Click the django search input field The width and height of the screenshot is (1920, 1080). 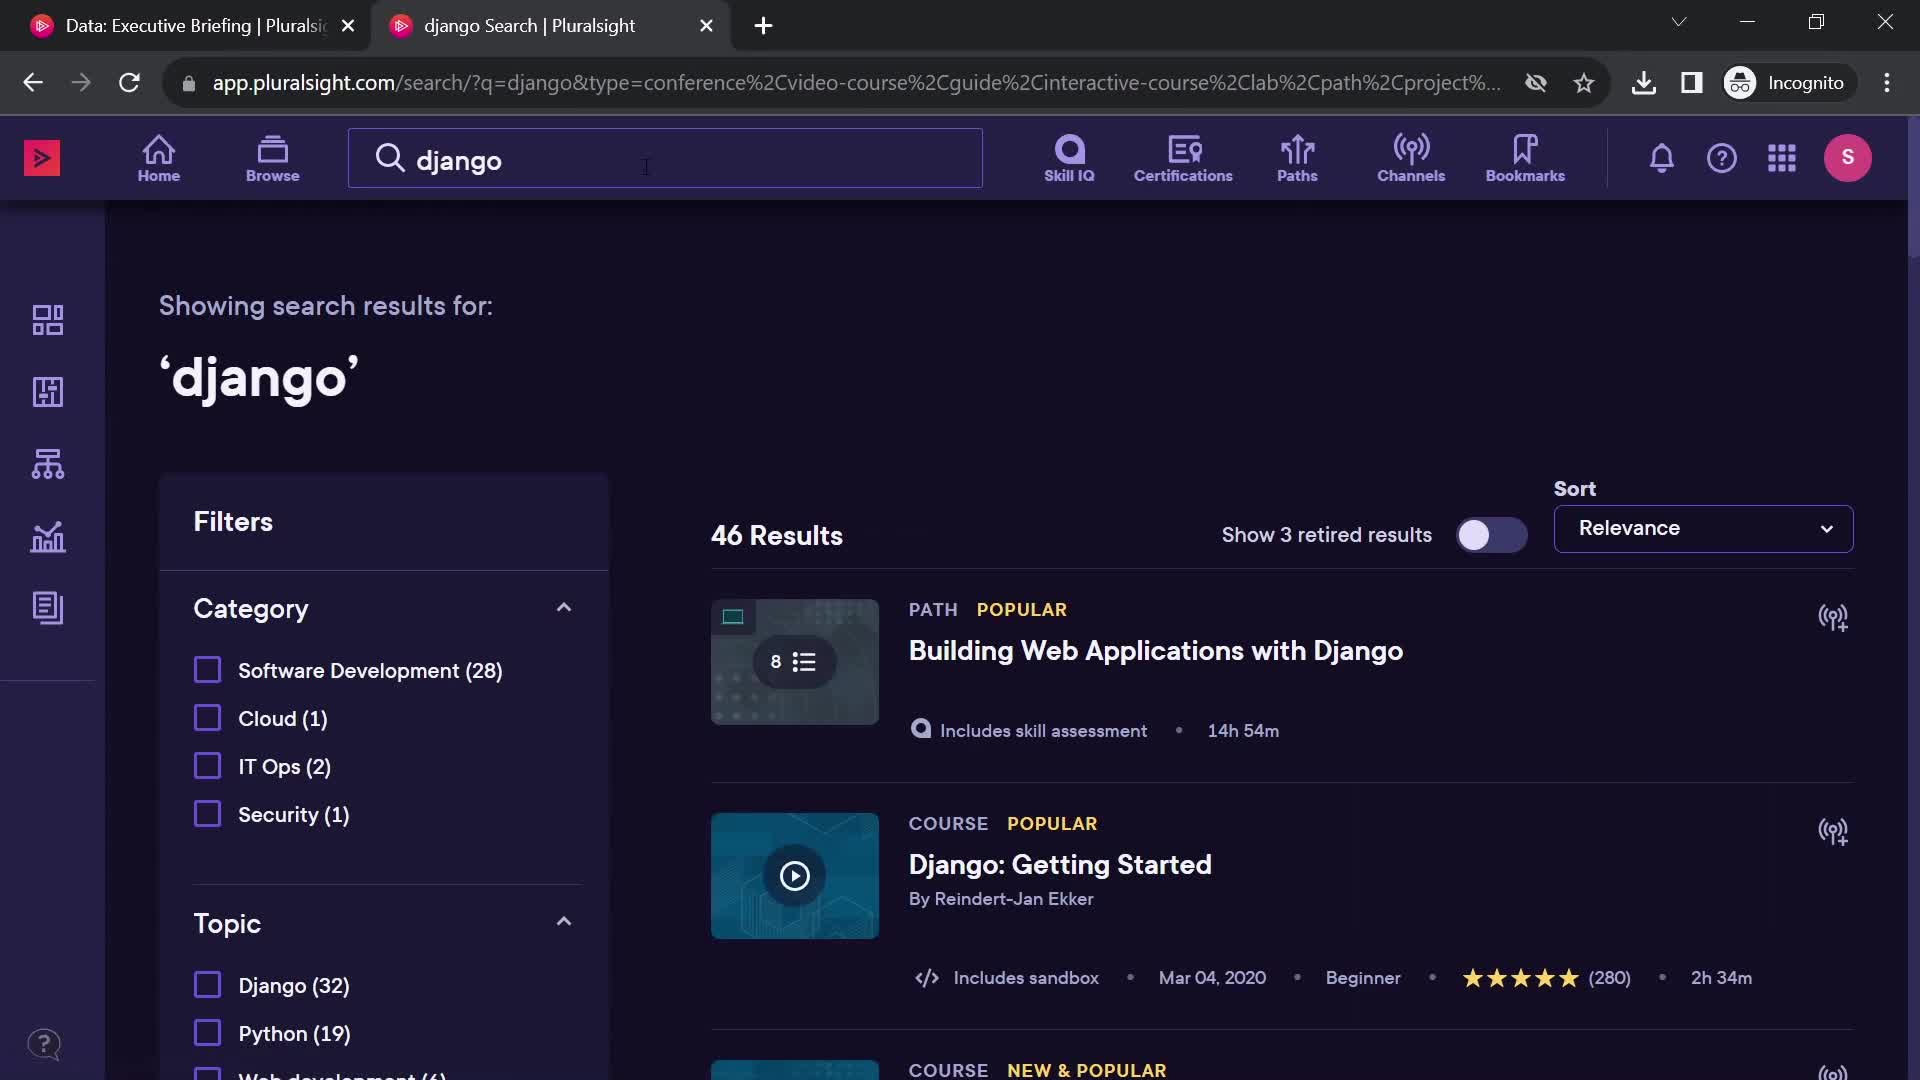[665, 158]
